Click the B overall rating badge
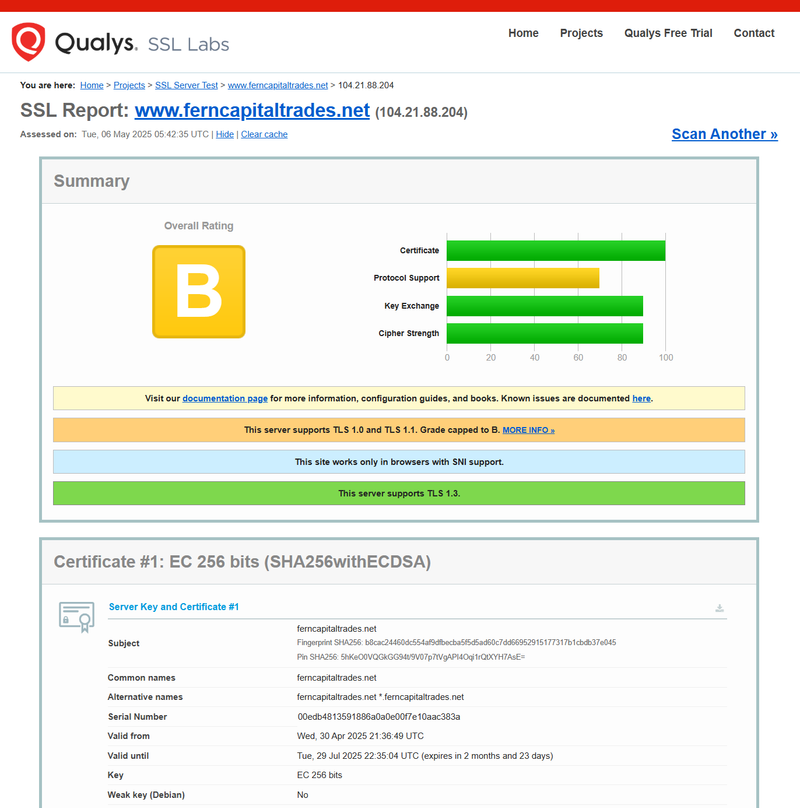 198,292
